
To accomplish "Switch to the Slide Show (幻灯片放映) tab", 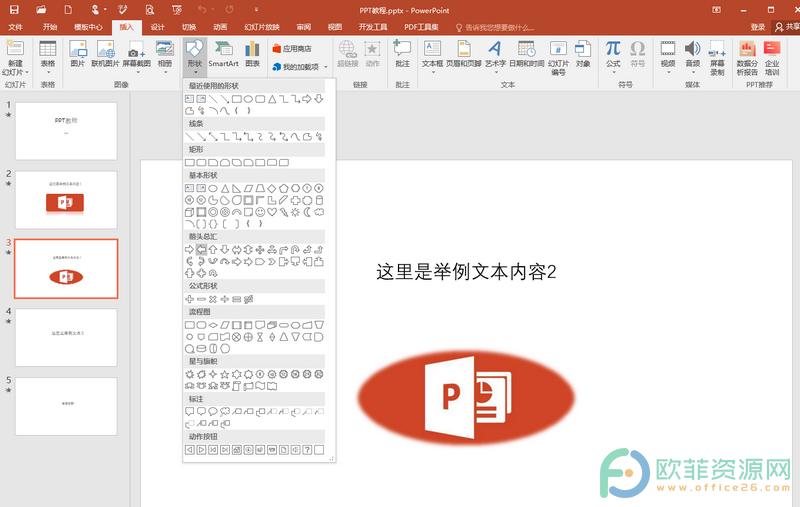I will 262,27.
